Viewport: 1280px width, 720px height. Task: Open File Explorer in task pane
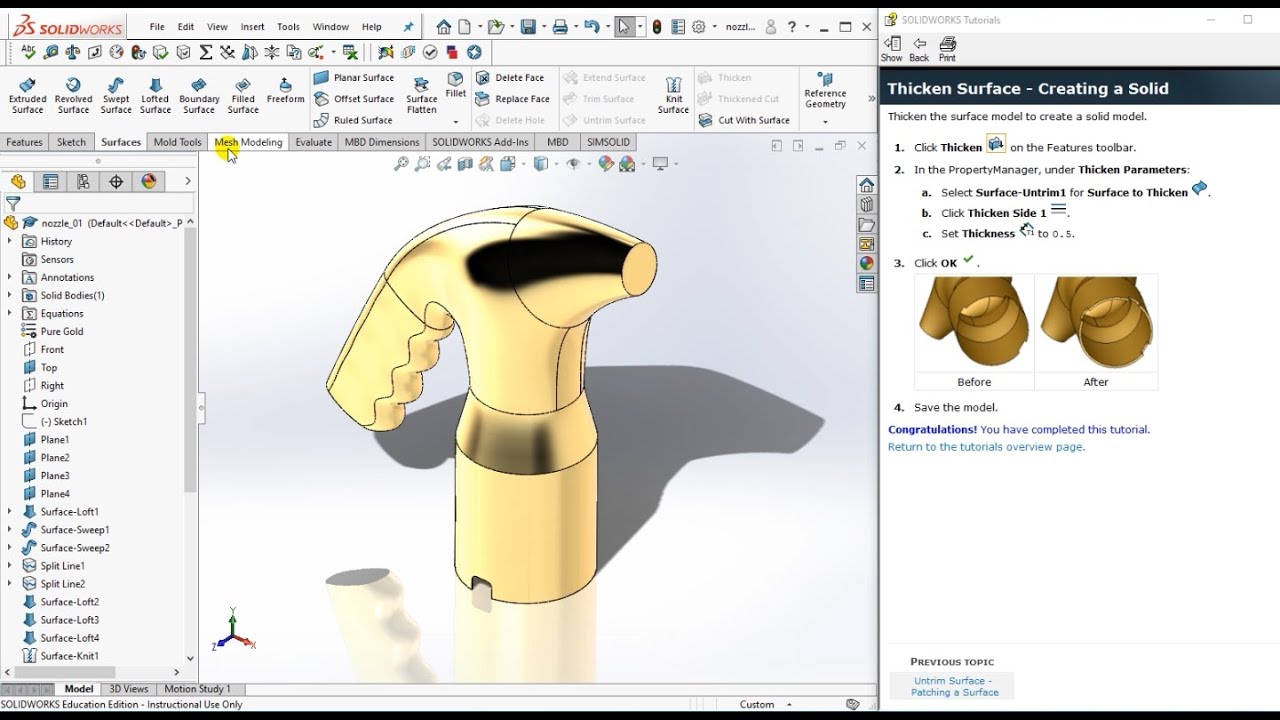(867, 224)
